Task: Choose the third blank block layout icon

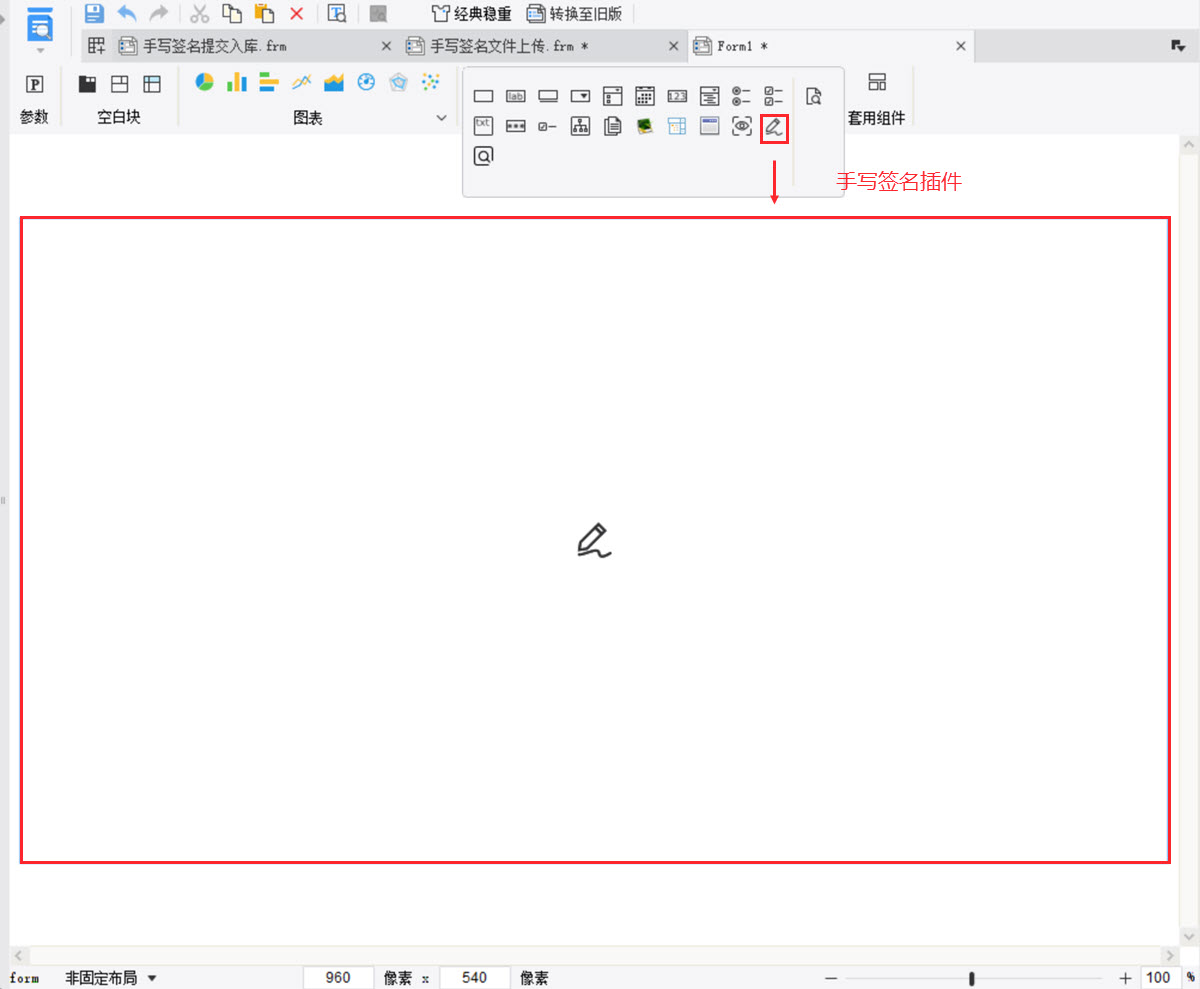Action: pyautogui.click(x=152, y=84)
